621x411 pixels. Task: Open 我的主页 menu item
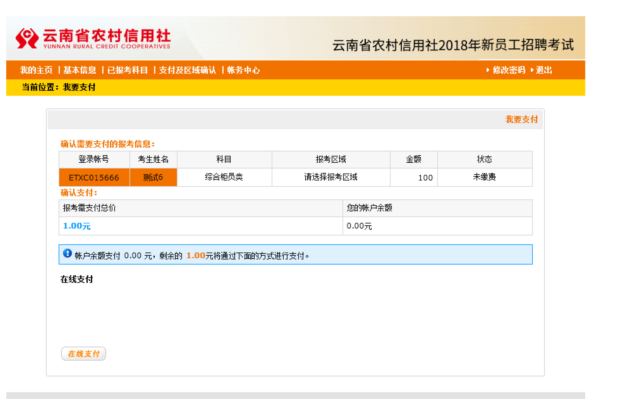pyautogui.click(x=36, y=70)
